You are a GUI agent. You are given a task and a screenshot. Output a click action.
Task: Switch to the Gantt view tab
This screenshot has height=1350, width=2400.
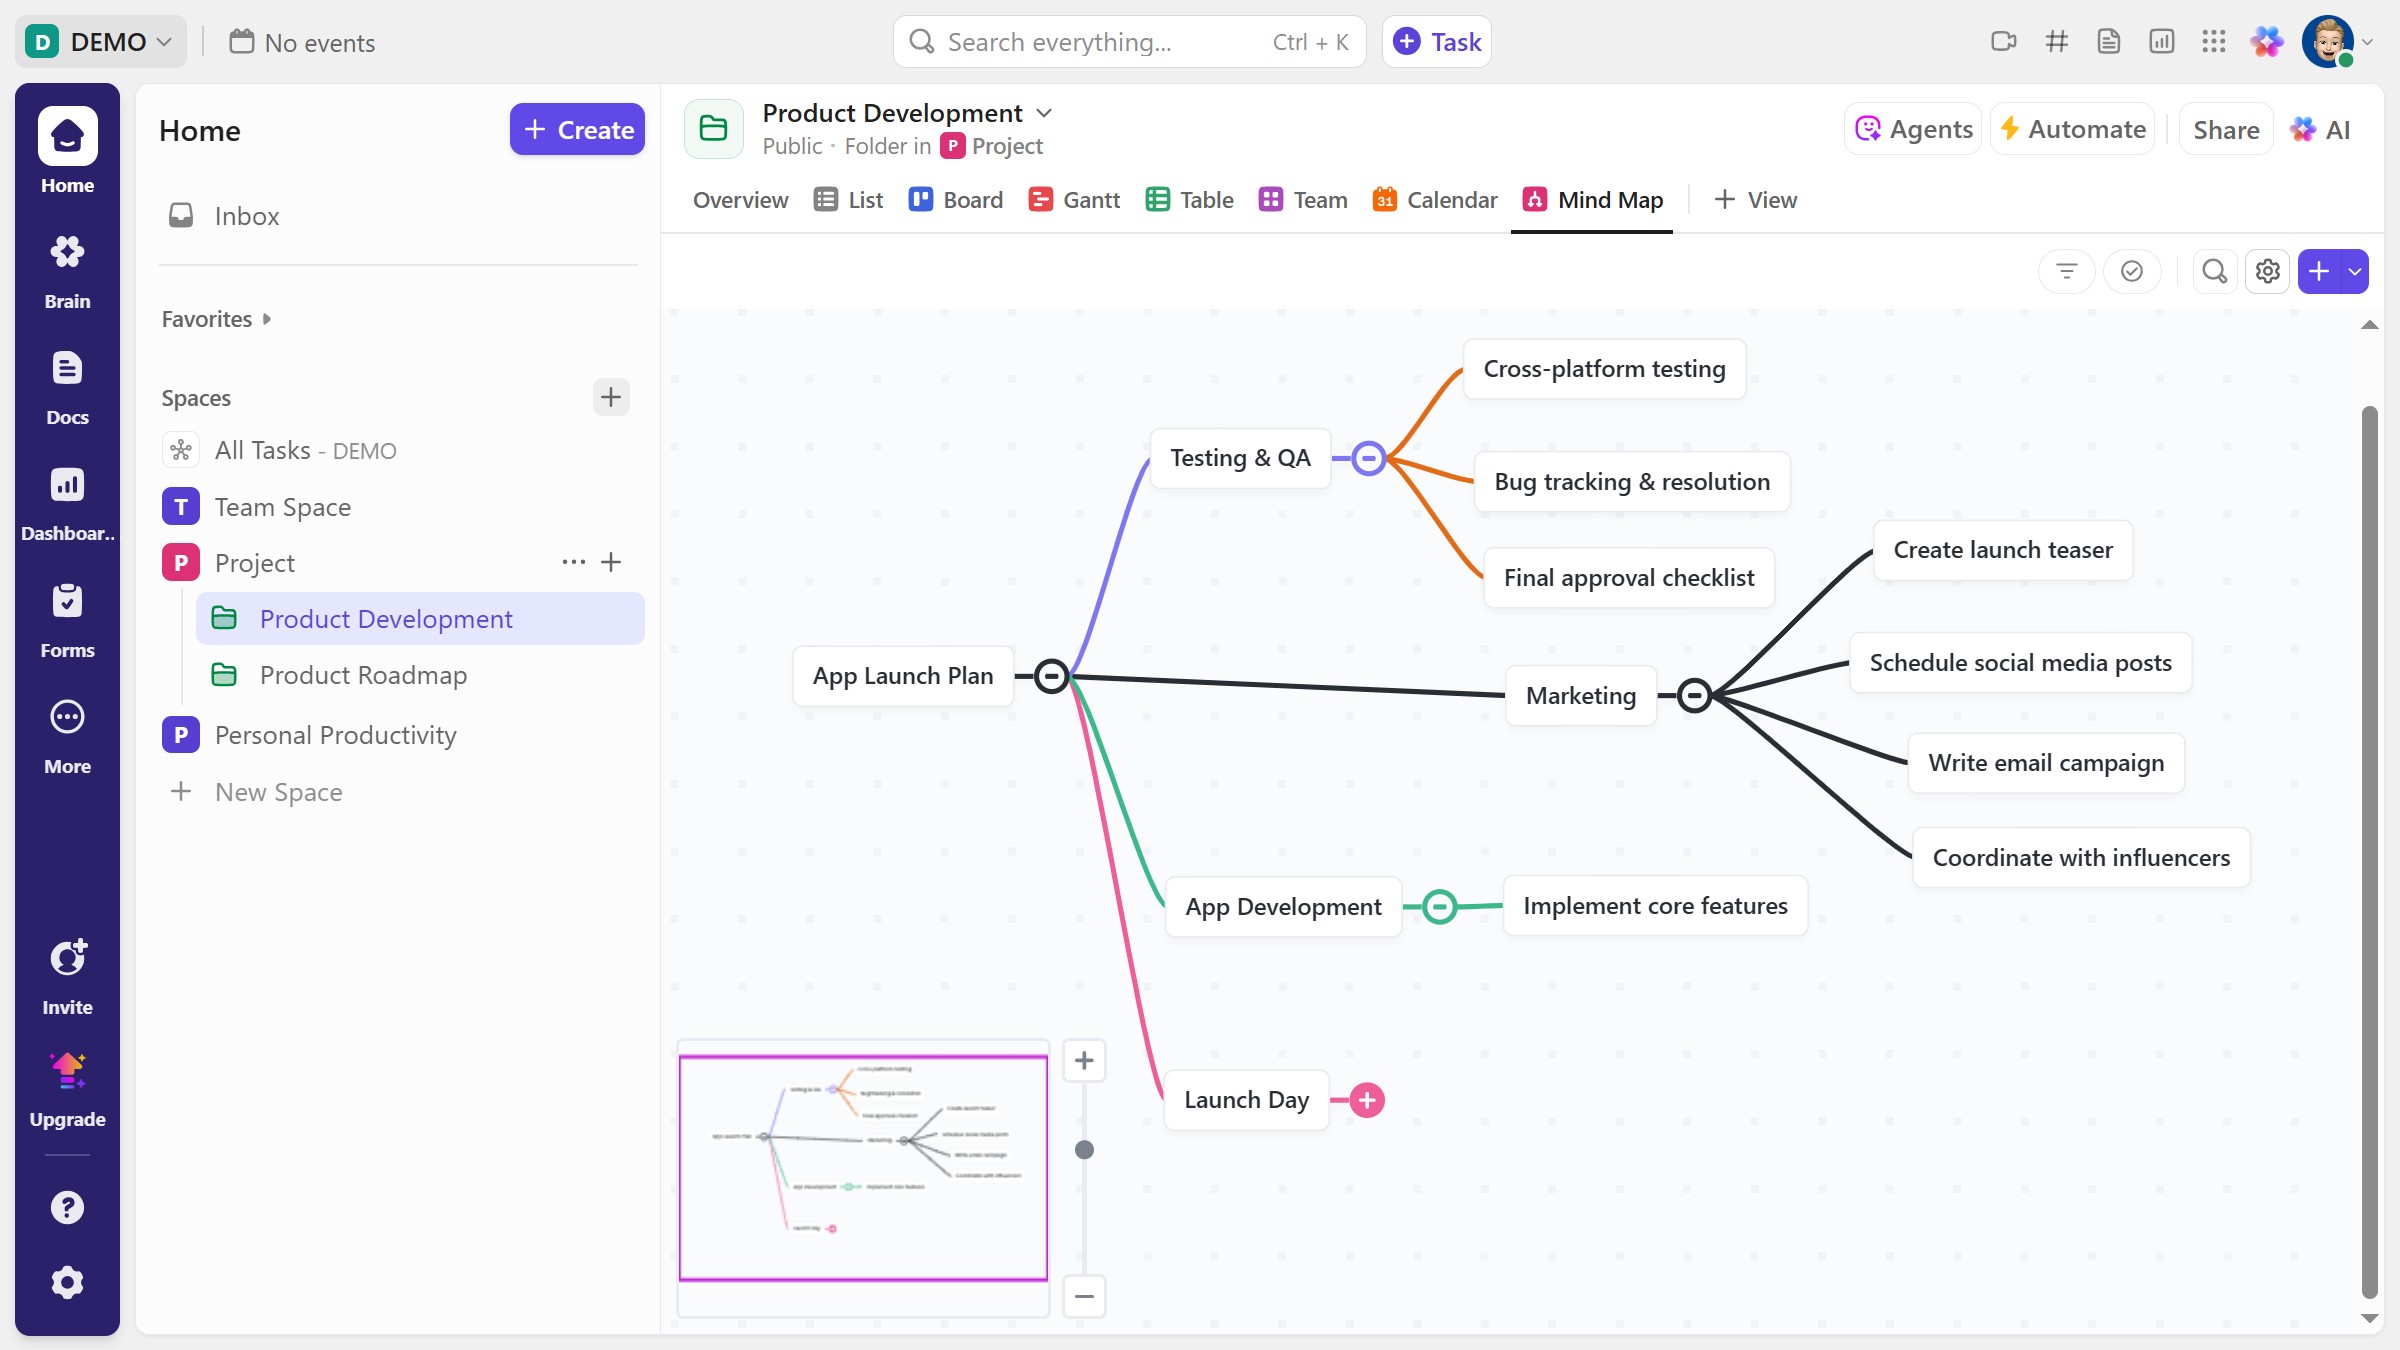[1074, 200]
